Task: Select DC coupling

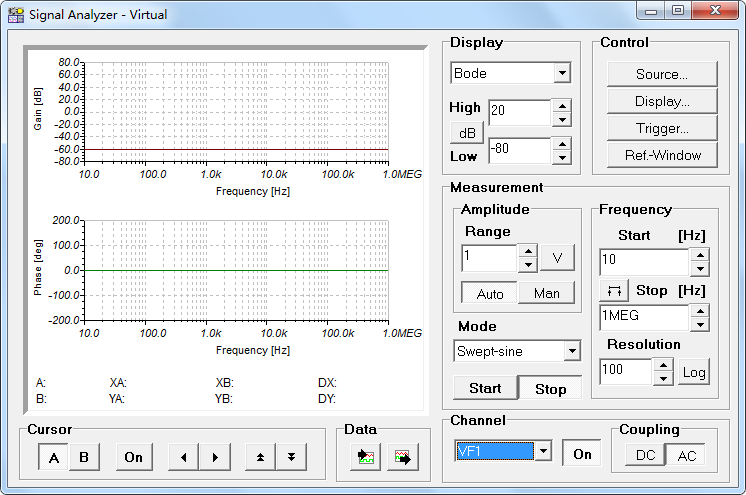Action: point(646,455)
